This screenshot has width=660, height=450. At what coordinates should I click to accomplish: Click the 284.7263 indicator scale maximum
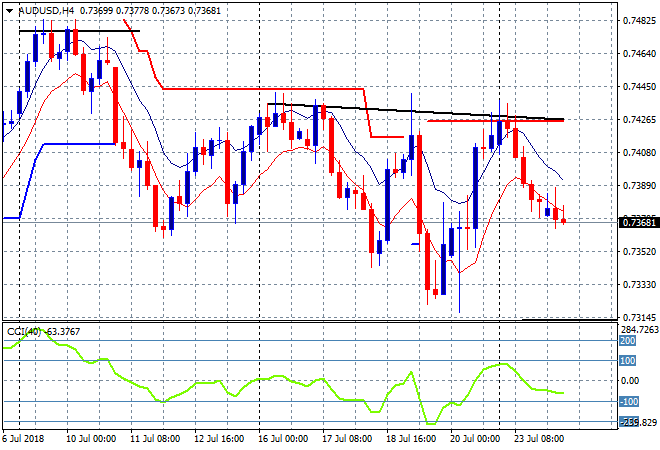pyautogui.click(x=640, y=329)
